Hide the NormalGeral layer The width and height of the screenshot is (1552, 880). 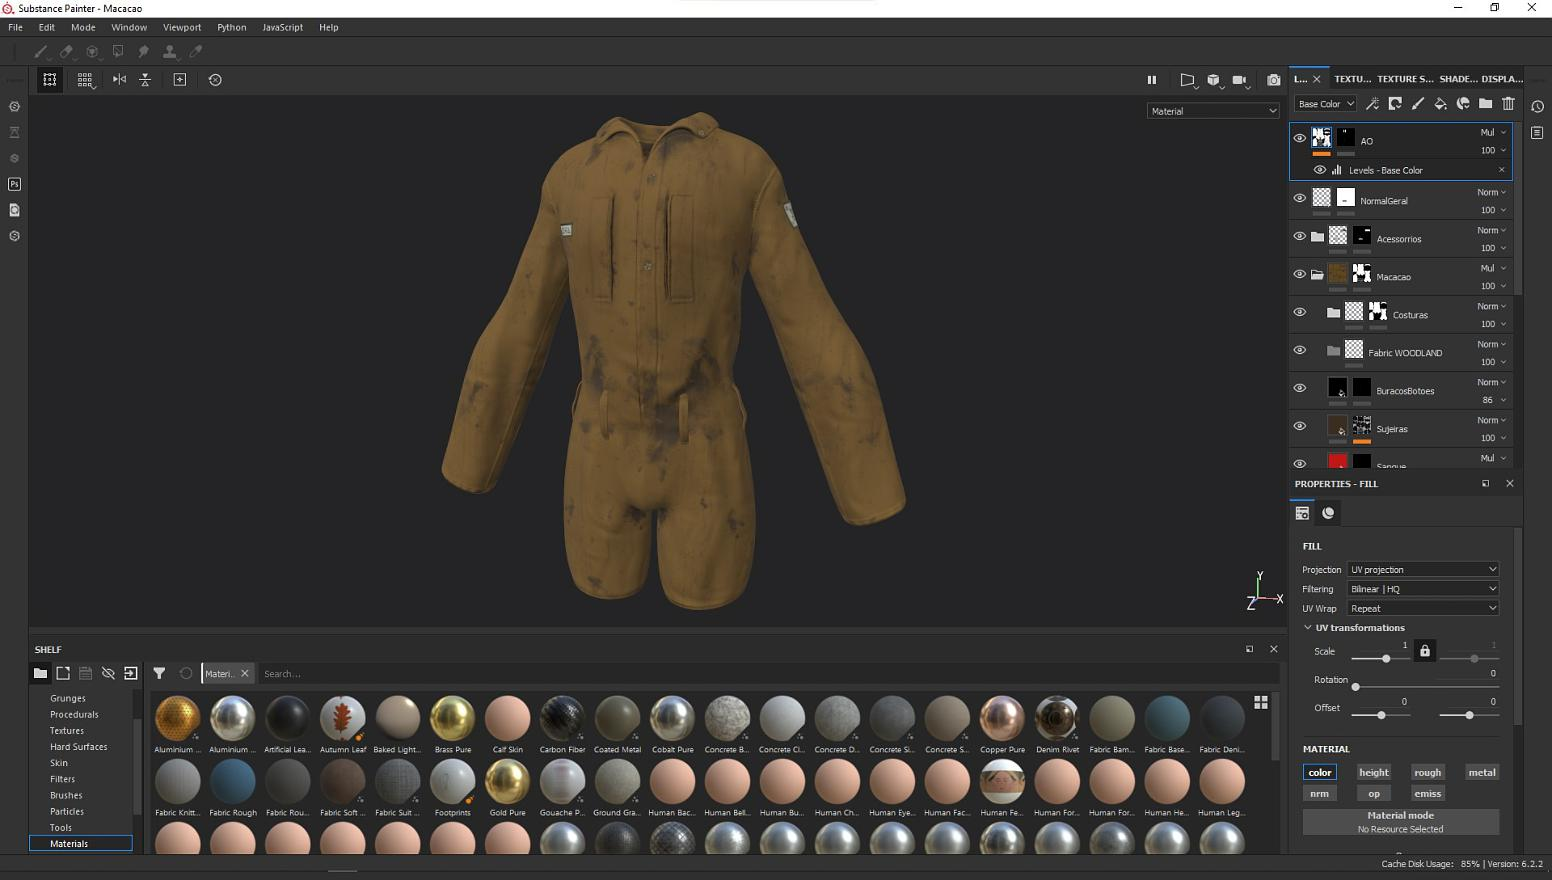[1300, 199]
